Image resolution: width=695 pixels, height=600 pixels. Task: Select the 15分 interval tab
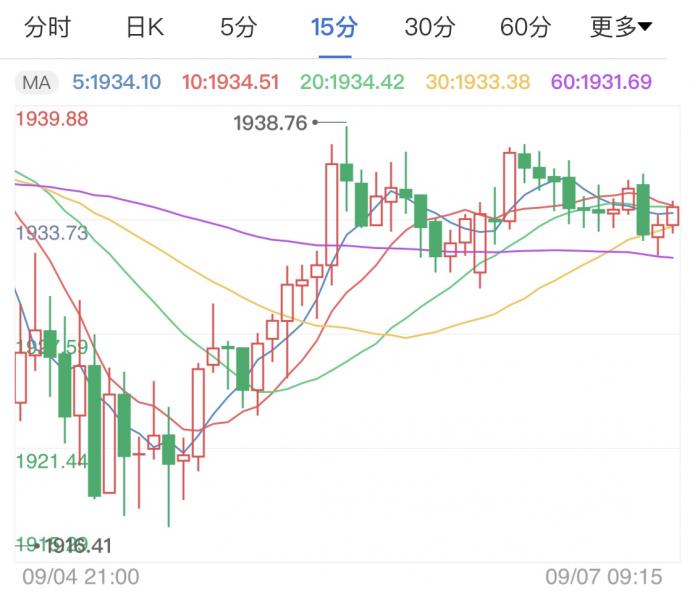coord(333,28)
